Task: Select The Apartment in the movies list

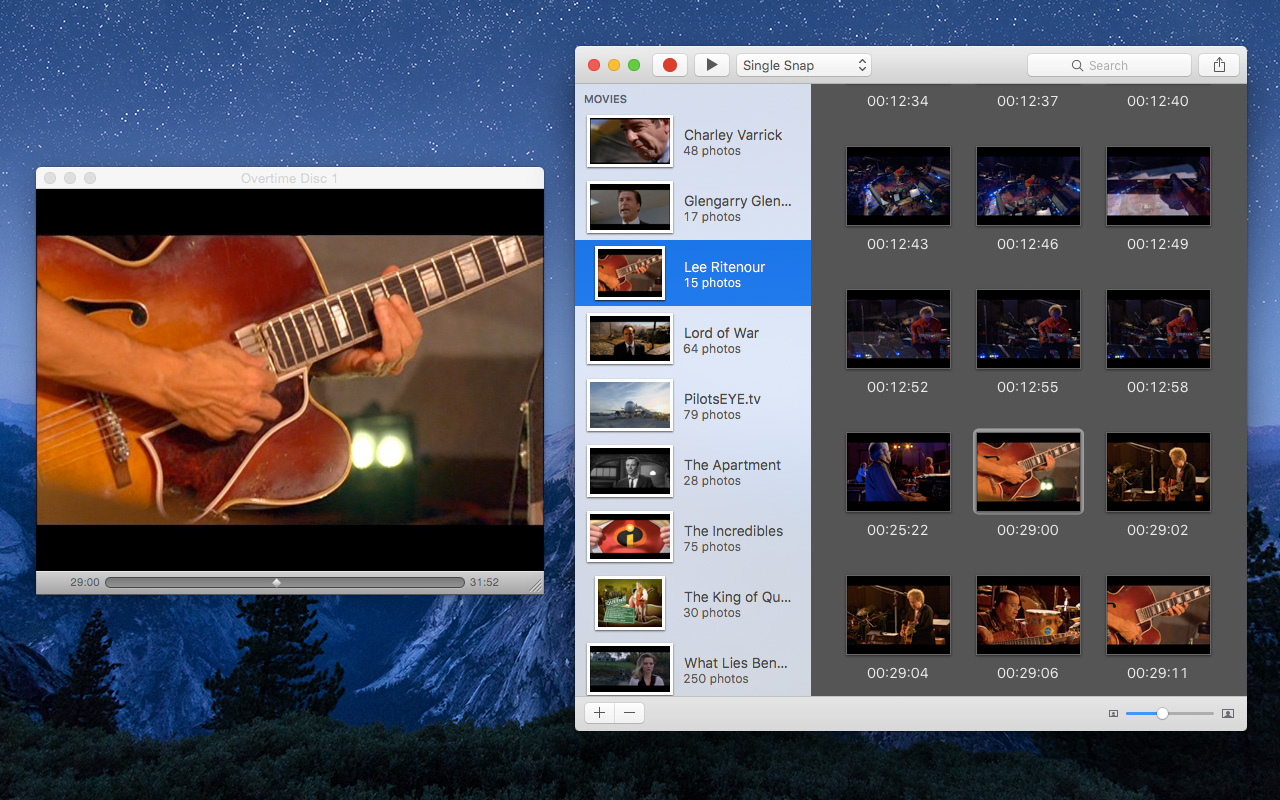Action: pyautogui.click(x=693, y=472)
